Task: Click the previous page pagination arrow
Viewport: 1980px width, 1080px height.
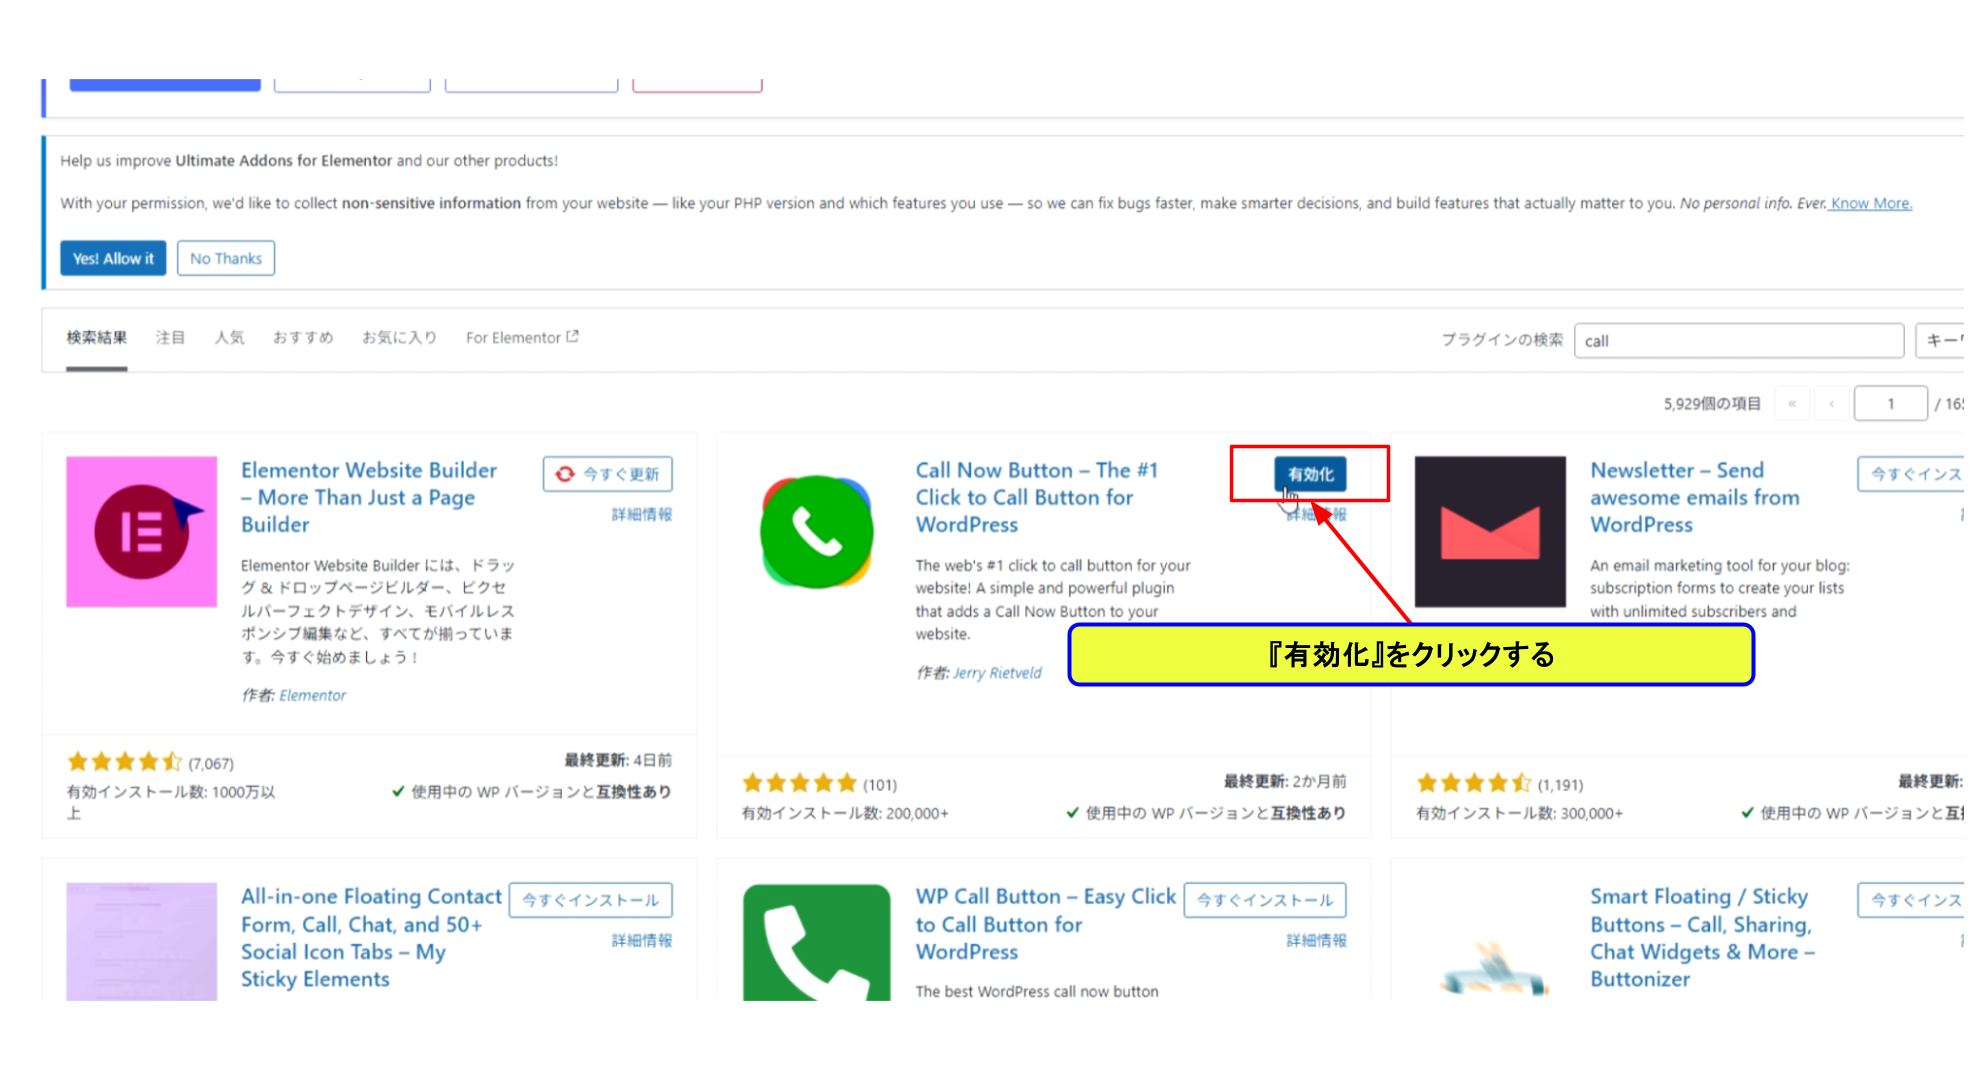Action: [x=1831, y=404]
